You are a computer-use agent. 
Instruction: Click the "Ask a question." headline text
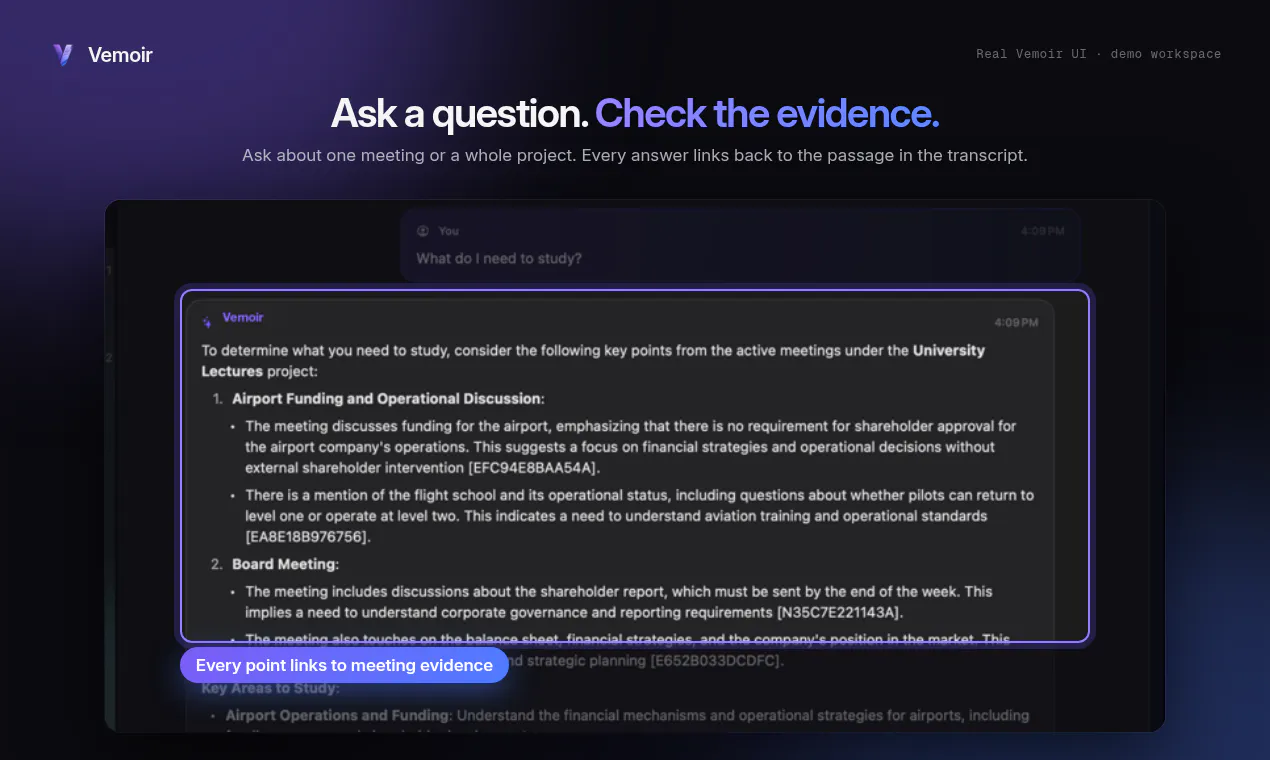click(460, 114)
